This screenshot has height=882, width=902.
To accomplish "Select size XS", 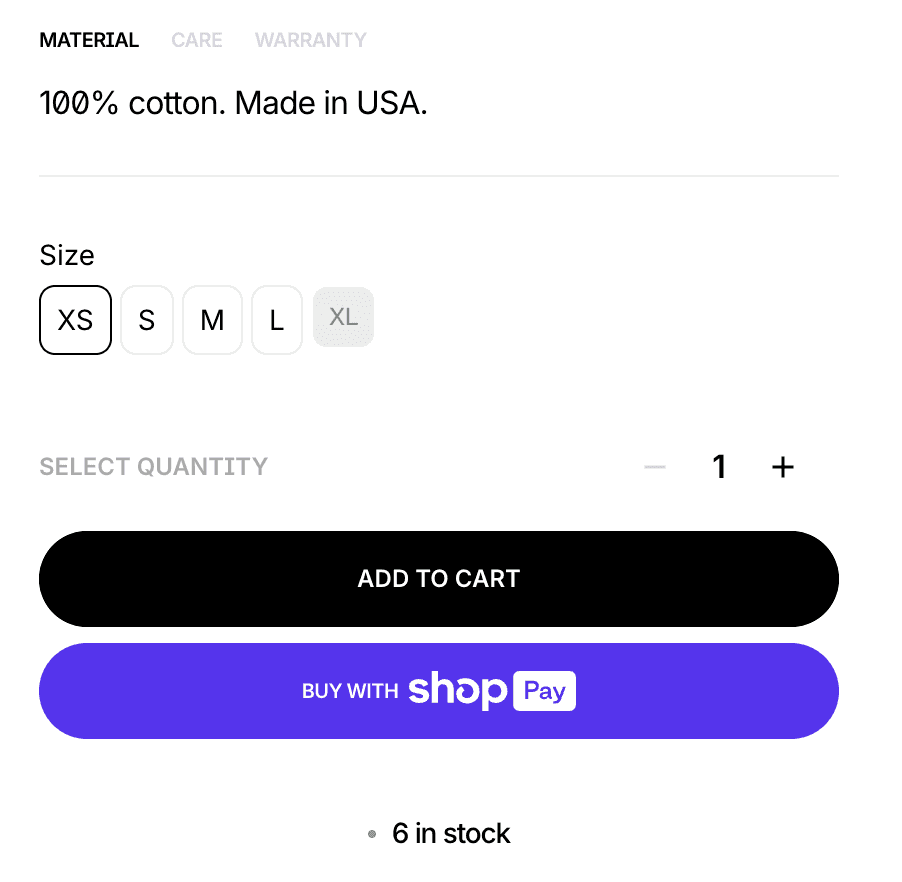I will click(x=75, y=320).
